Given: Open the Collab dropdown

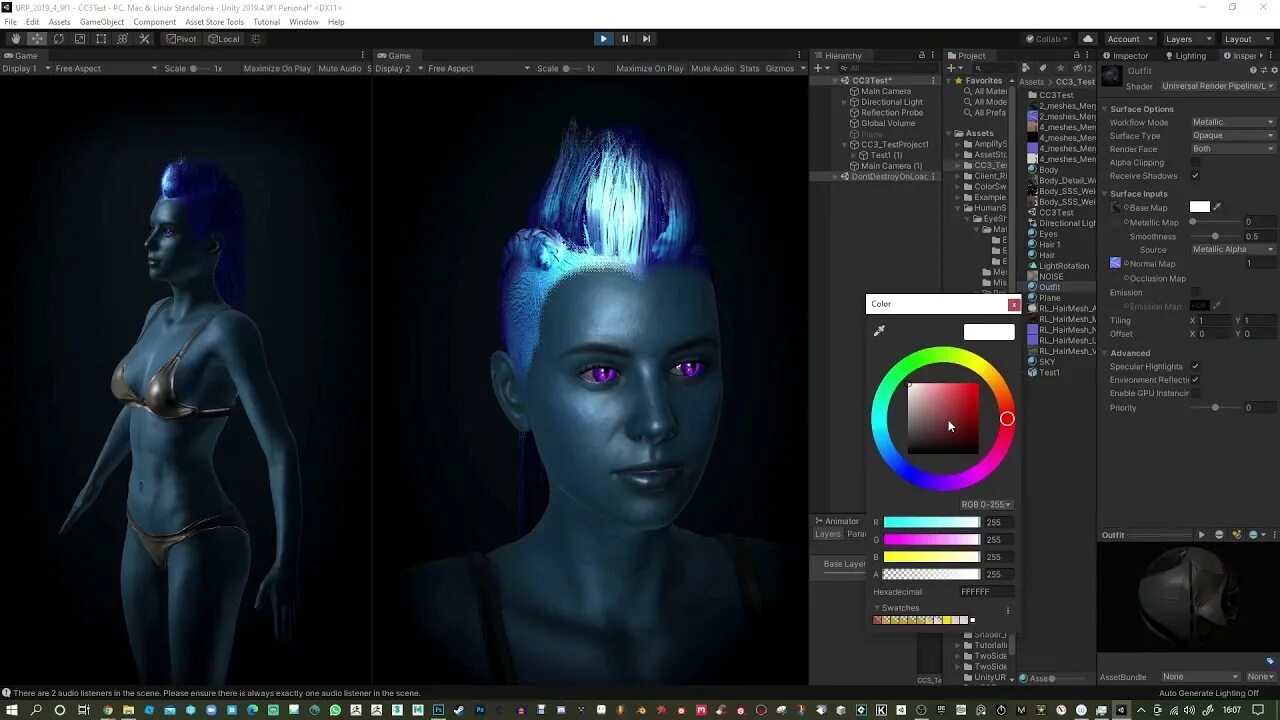Looking at the screenshot, I should [1048, 39].
